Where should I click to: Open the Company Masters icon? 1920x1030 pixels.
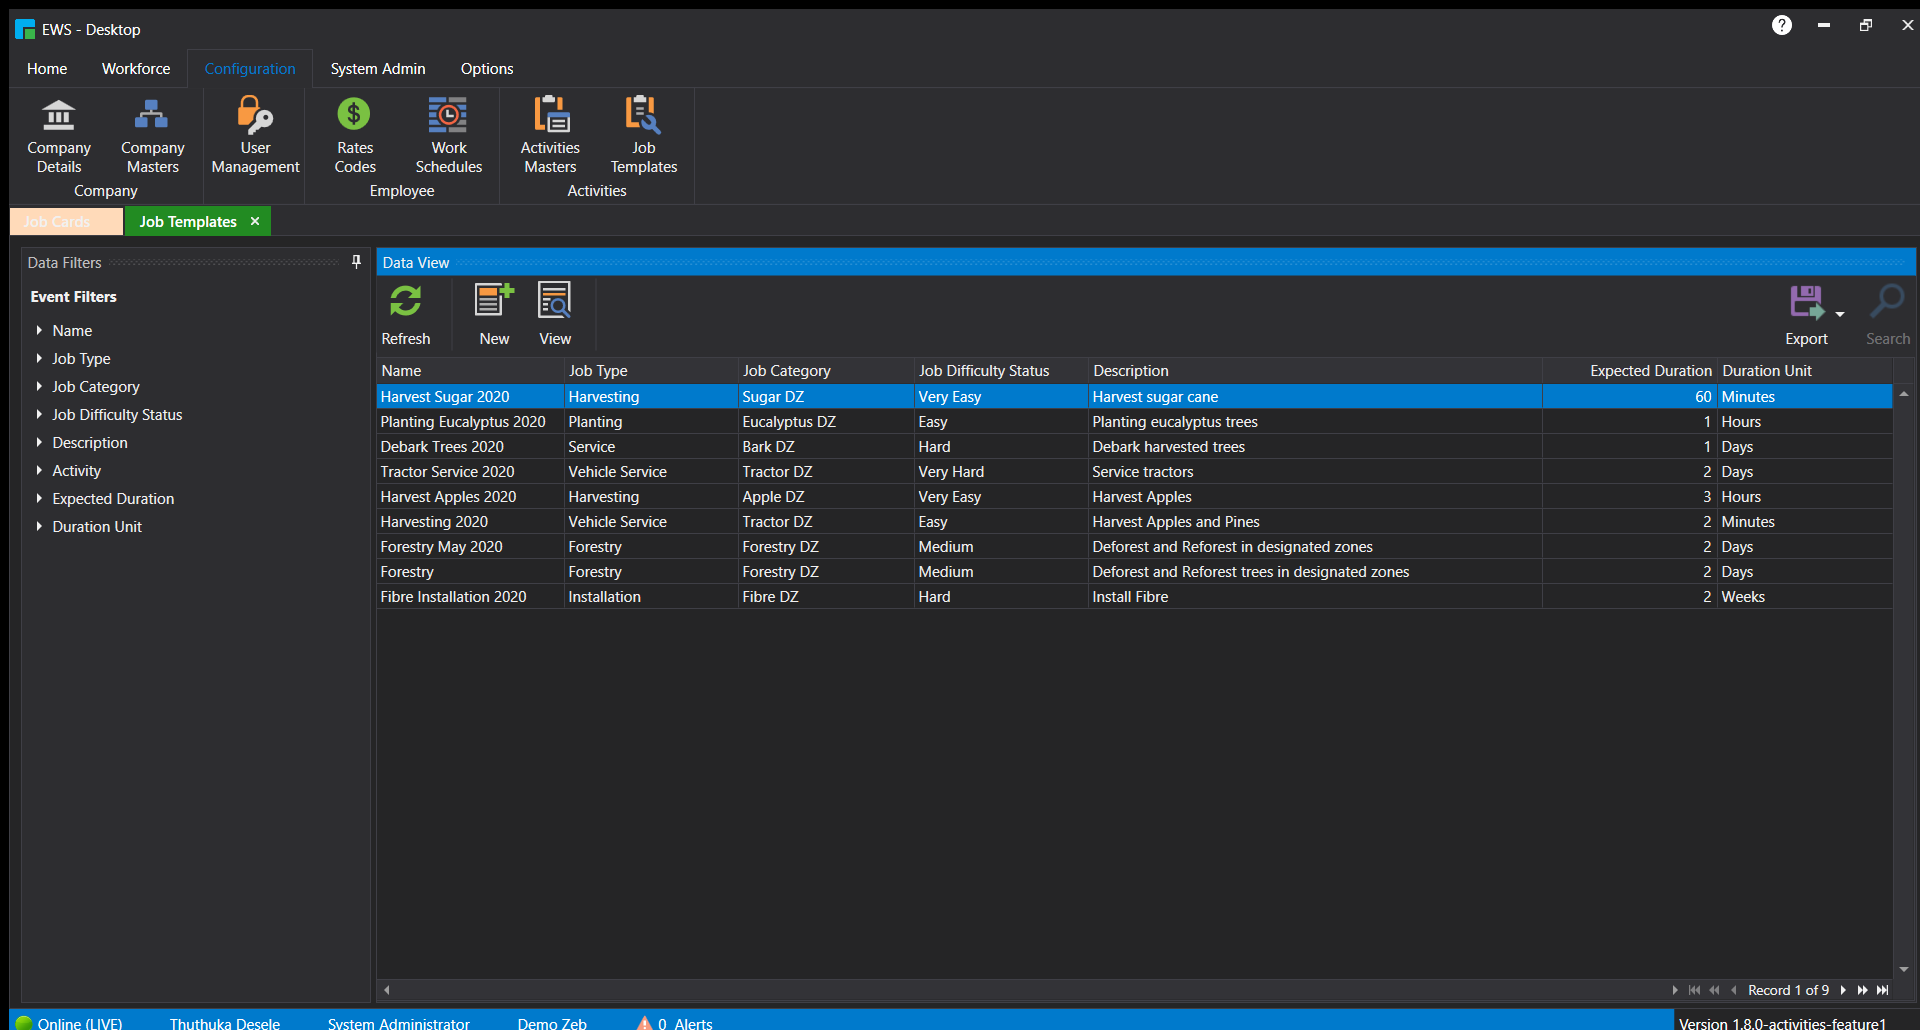point(151,135)
